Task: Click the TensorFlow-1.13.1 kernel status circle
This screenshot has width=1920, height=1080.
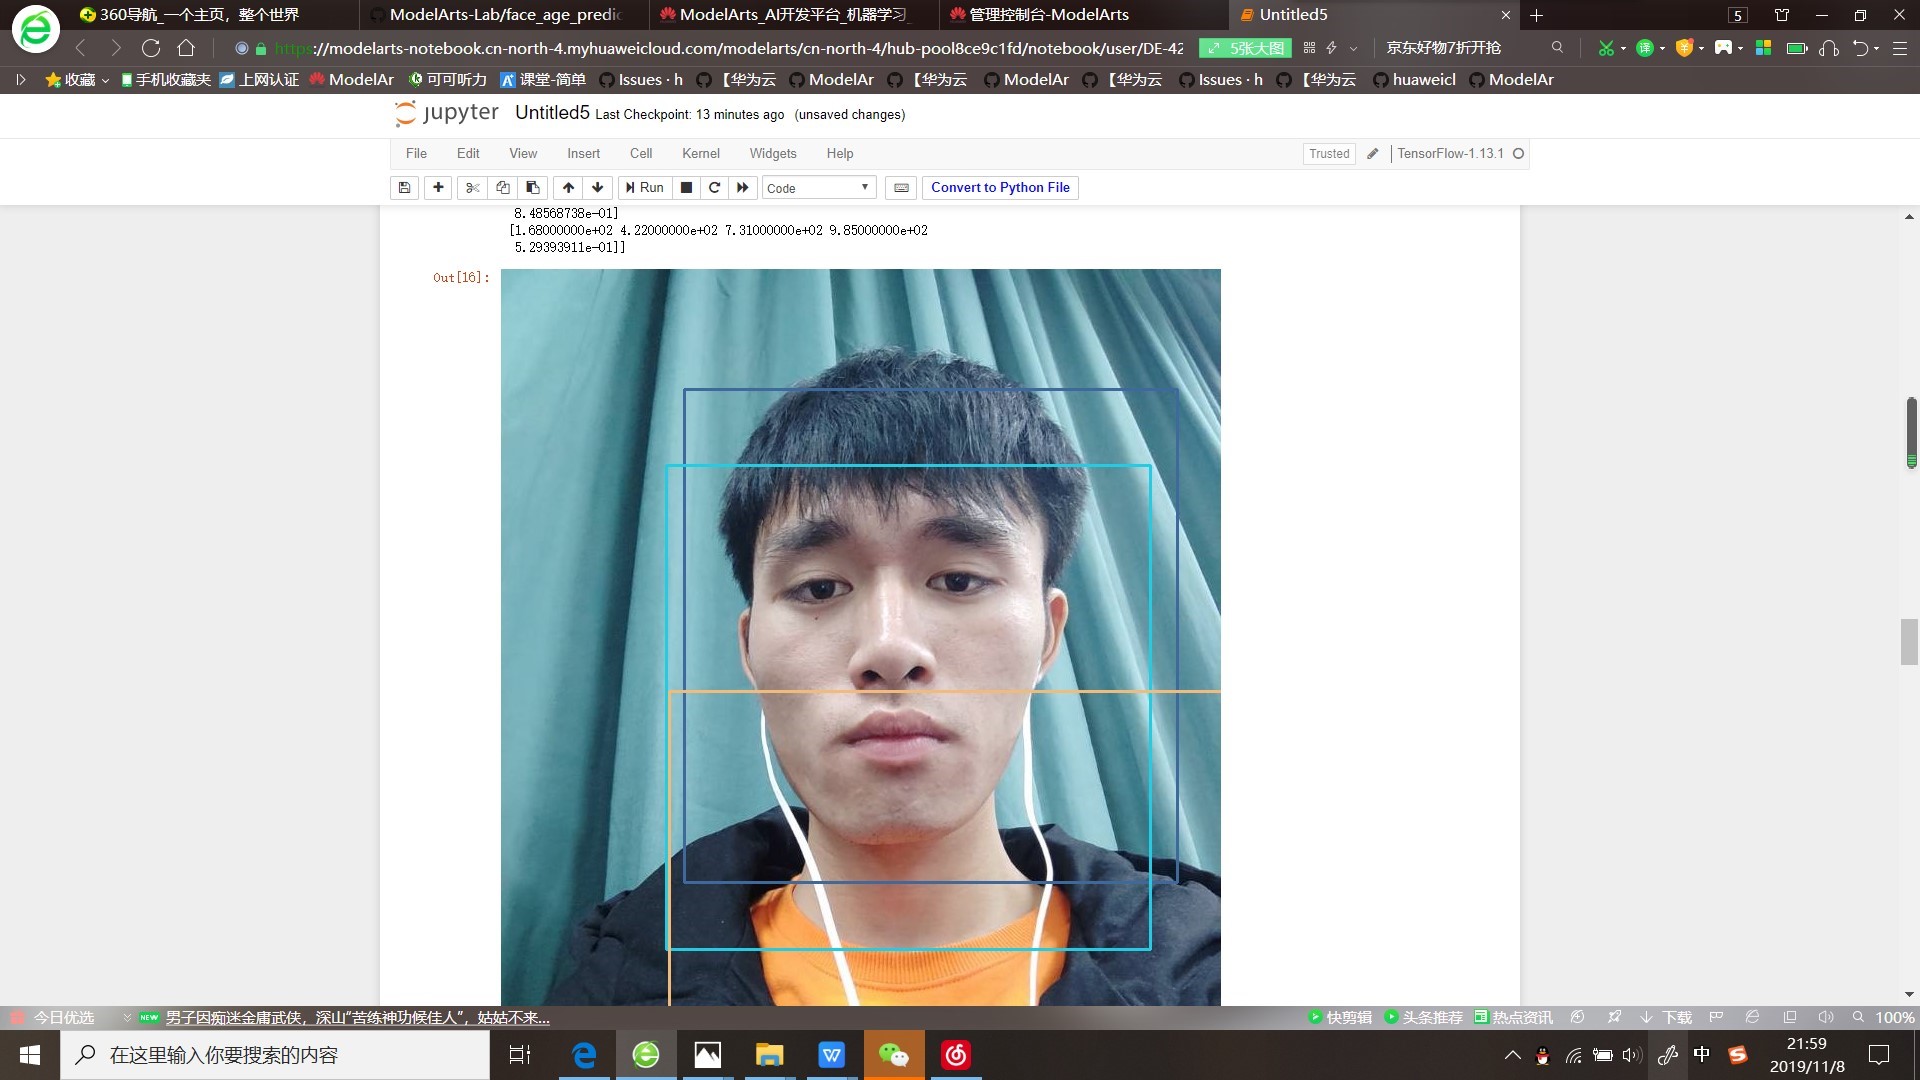Action: (1518, 153)
